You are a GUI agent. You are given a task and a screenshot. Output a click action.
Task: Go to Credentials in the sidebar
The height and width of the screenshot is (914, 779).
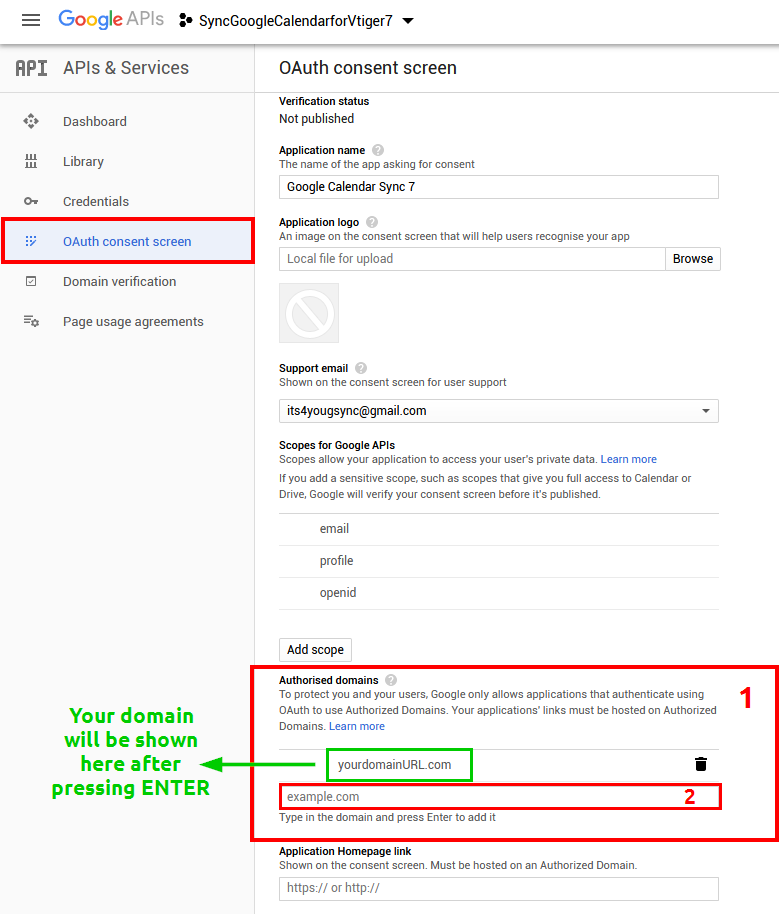pyautogui.click(x=96, y=201)
